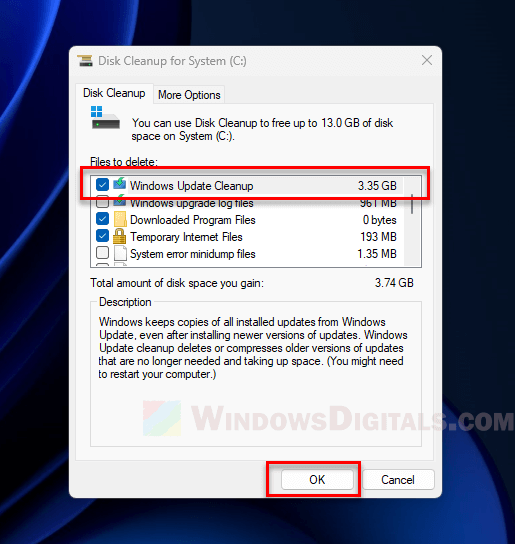Select the Windows Update Cleanup row label

pyautogui.click(x=192, y=186)
